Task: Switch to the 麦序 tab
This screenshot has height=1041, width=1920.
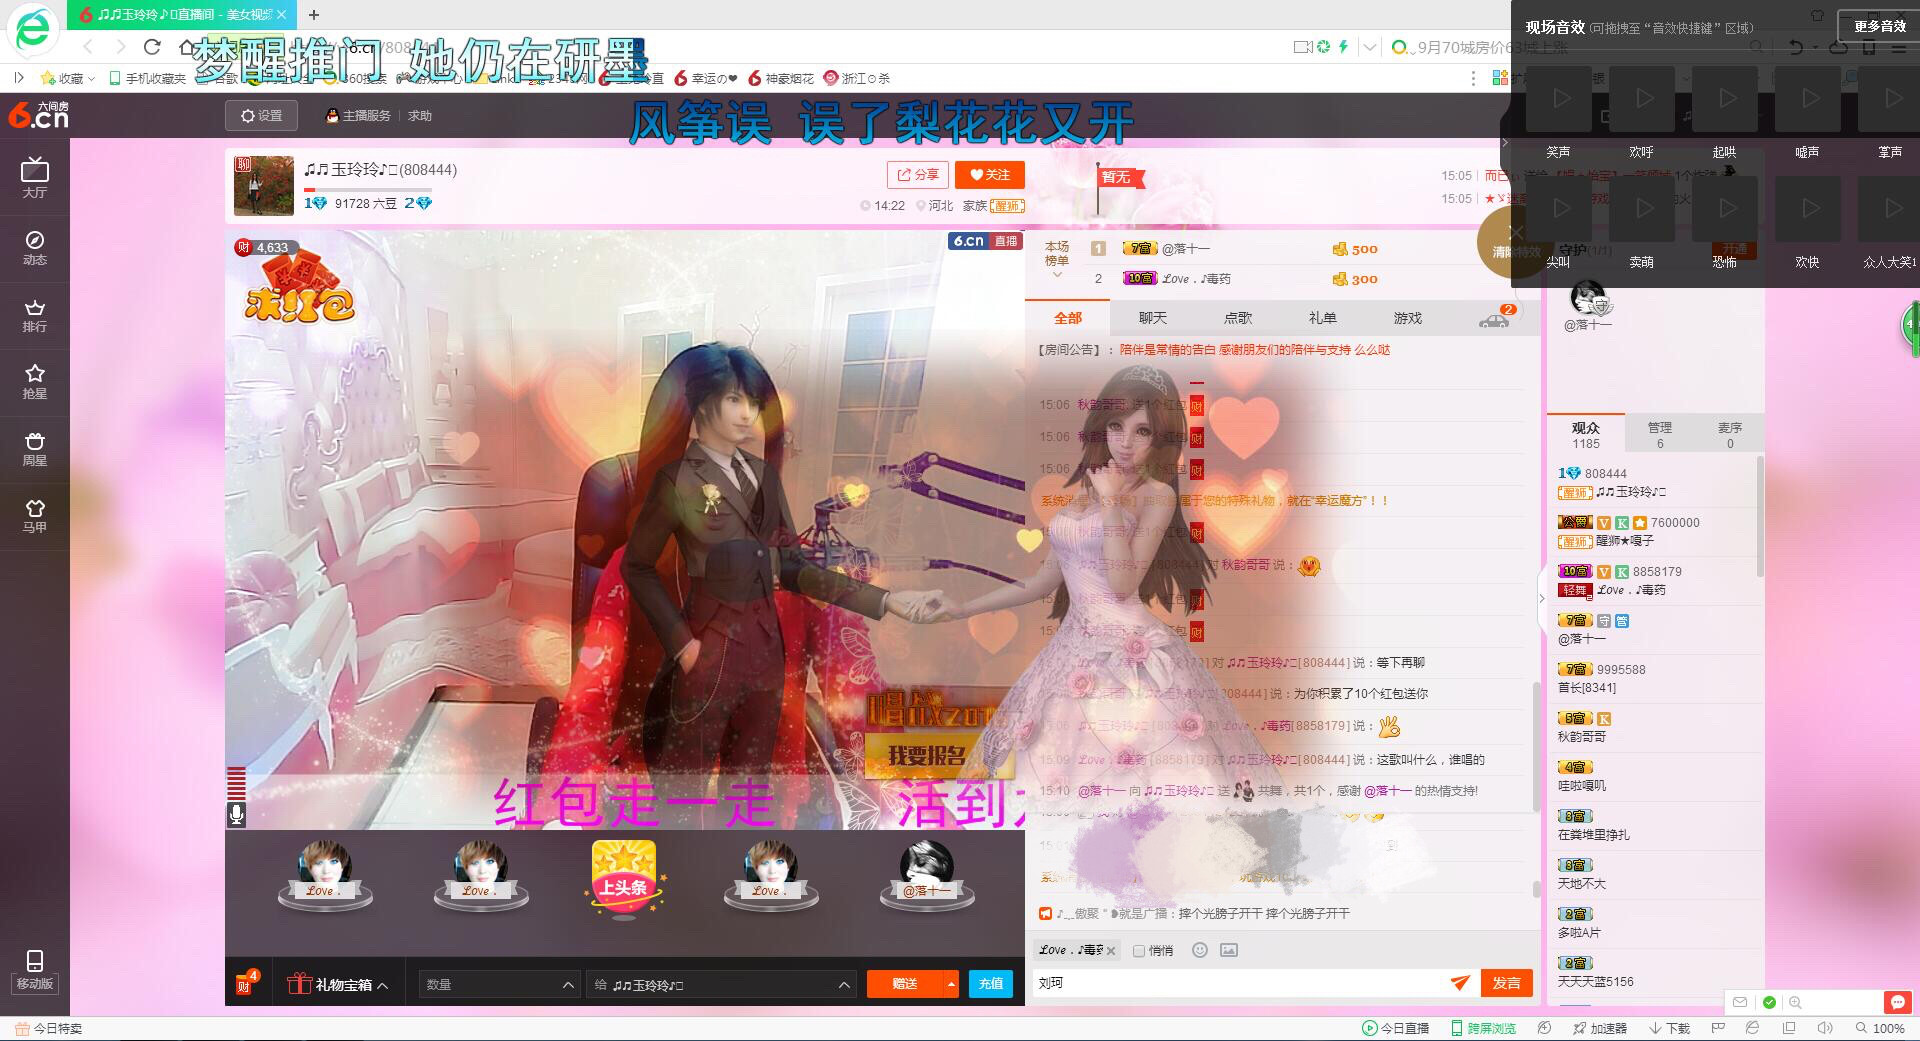Action: tap(1730, 435)
